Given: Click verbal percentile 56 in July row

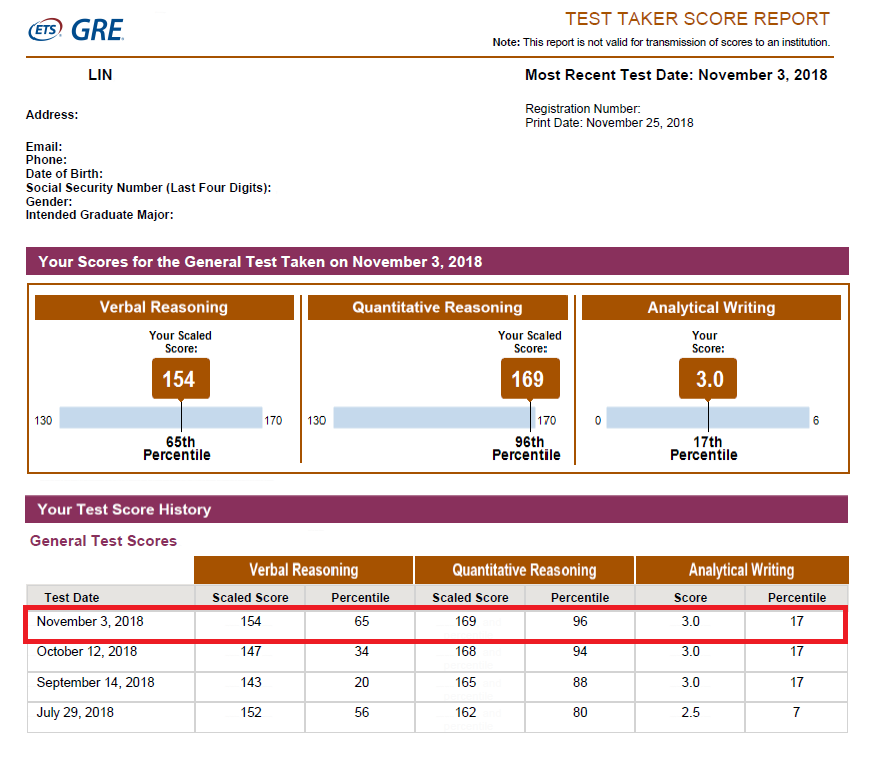Looking at the screenshot, I should 361,712.
